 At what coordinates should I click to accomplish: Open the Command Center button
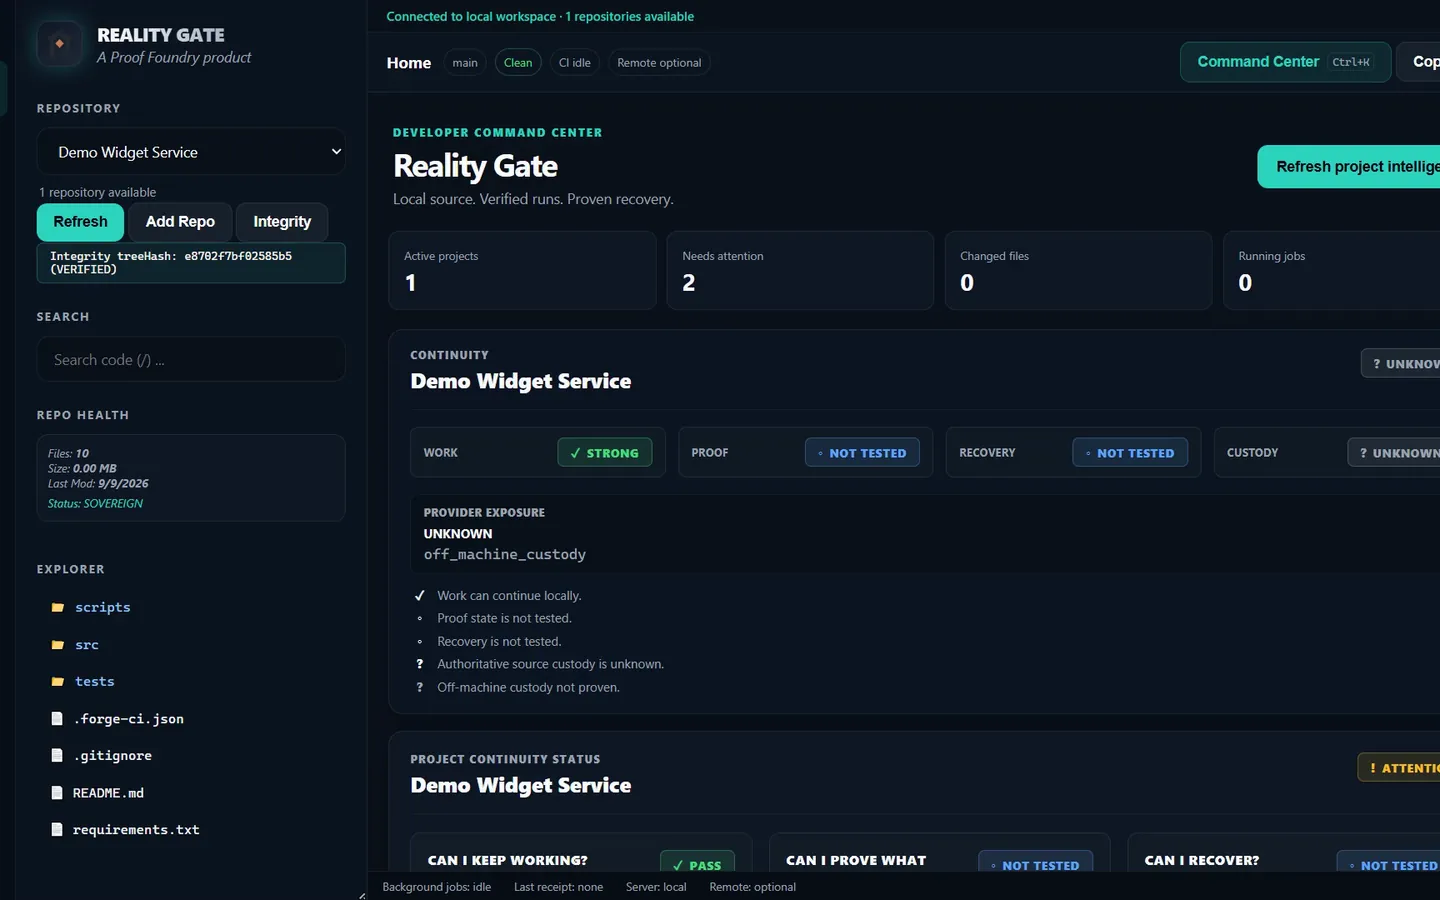click(1285, 62)
